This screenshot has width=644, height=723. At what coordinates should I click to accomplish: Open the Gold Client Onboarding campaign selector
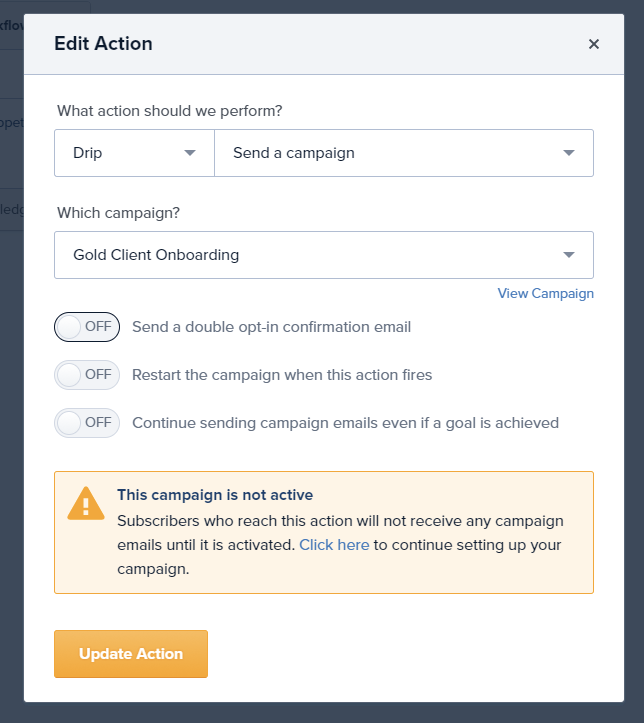323,255
